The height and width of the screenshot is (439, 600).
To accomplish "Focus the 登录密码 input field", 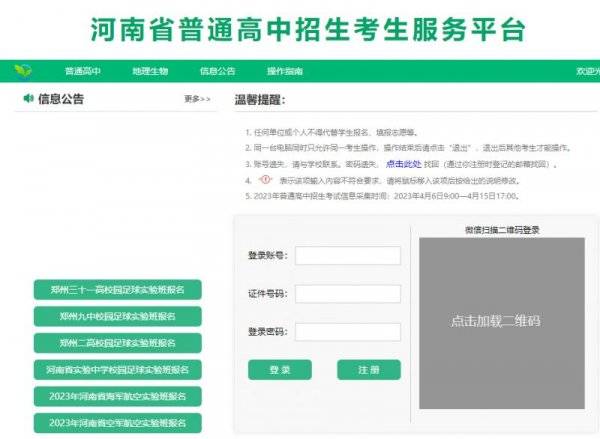I will click(x=348, y=332).
